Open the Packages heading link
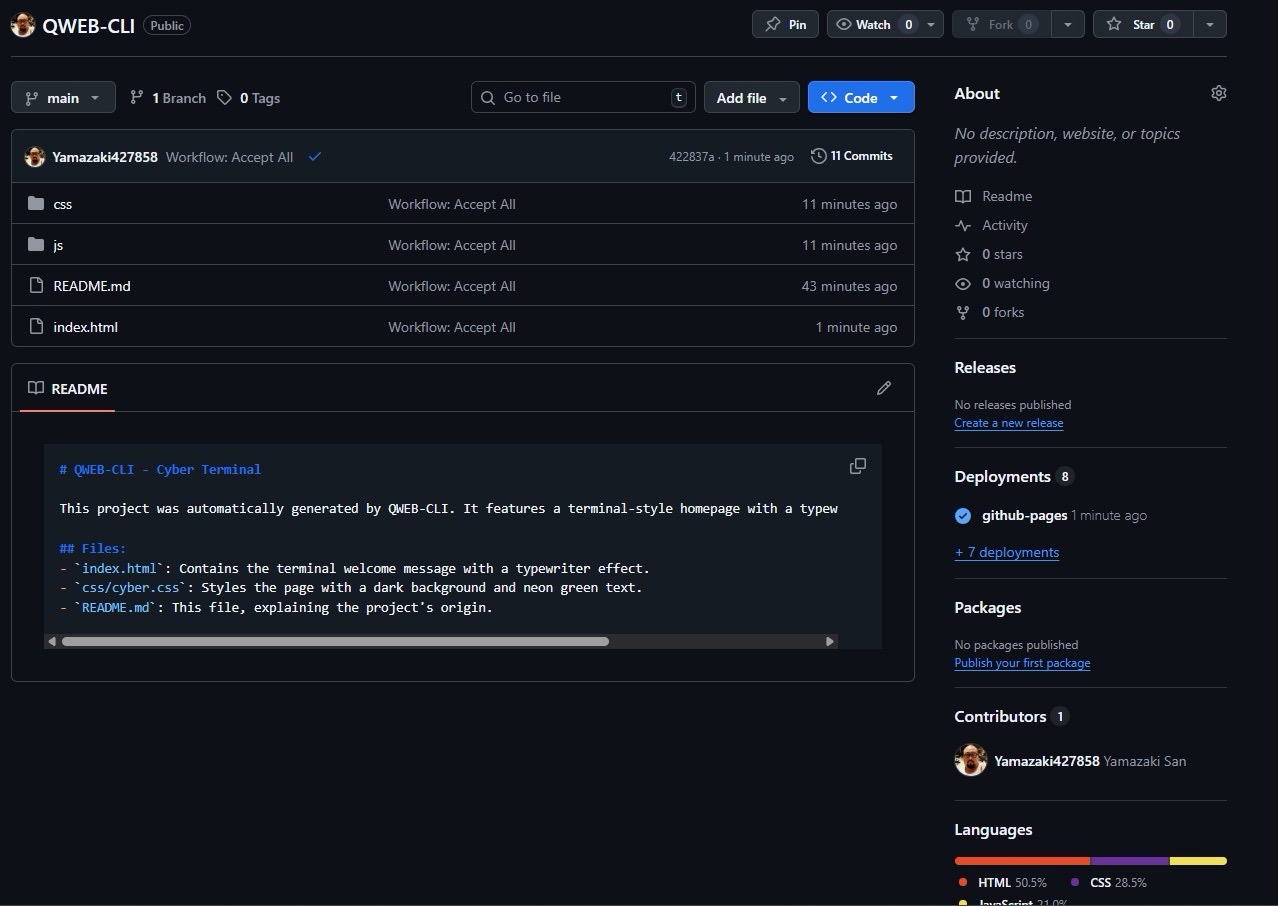This screenshot has width=1278, height=906. point(988,607)
